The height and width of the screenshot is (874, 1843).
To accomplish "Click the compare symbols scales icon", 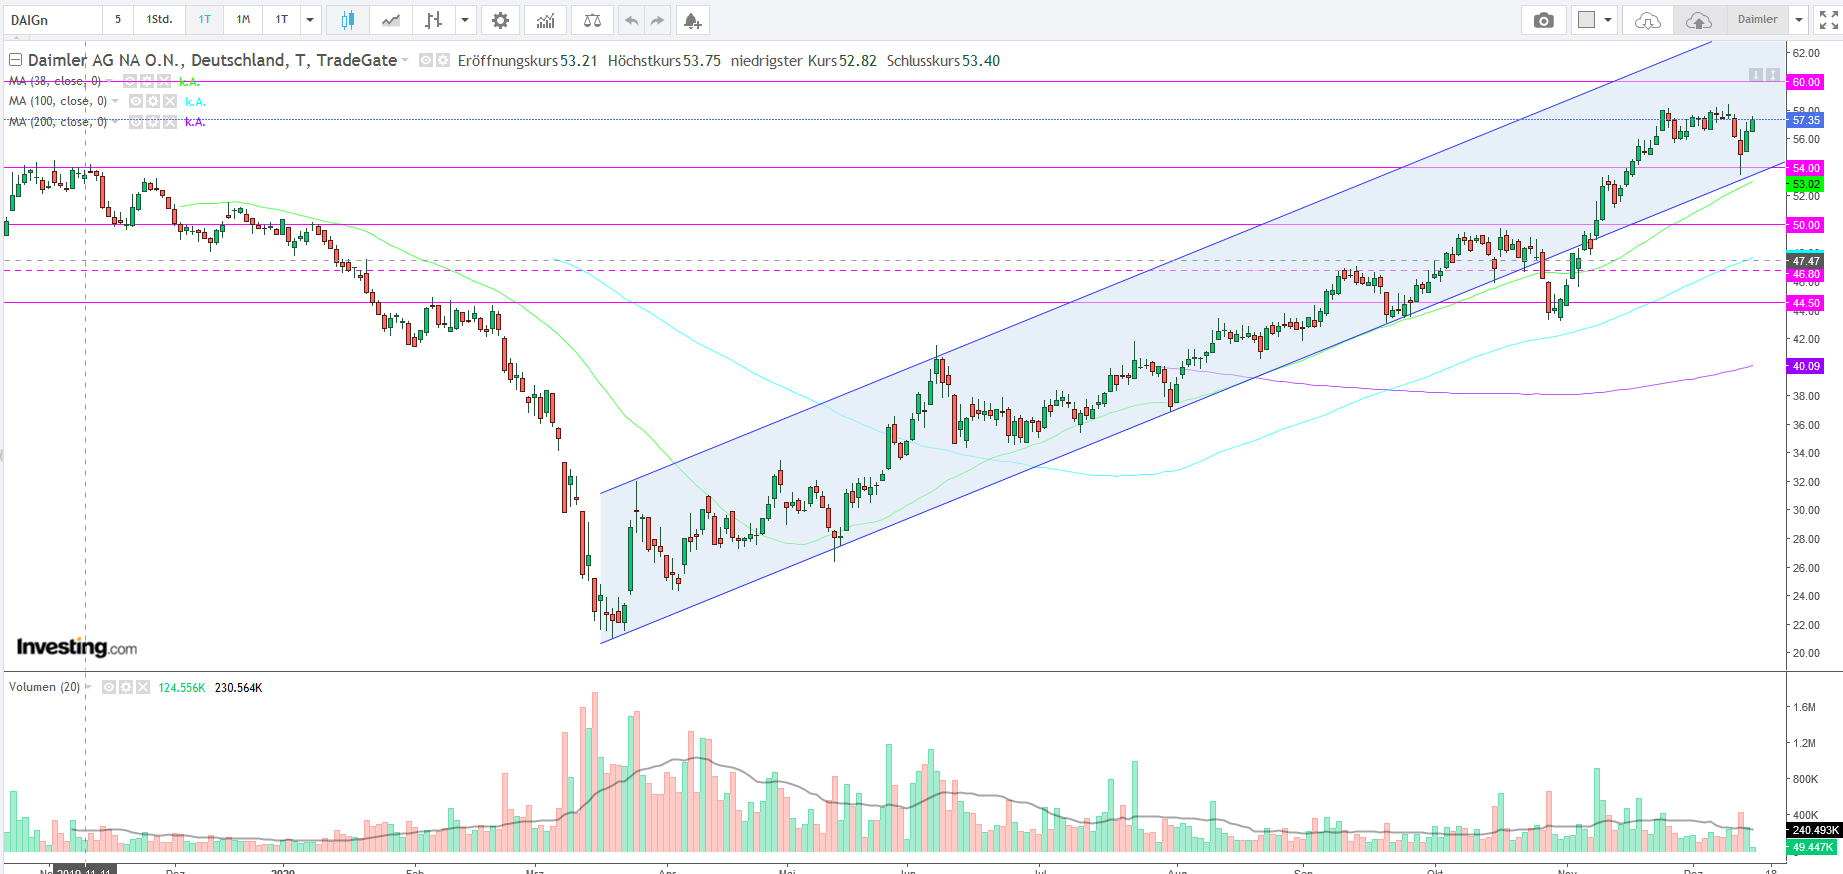I will 592,20.
